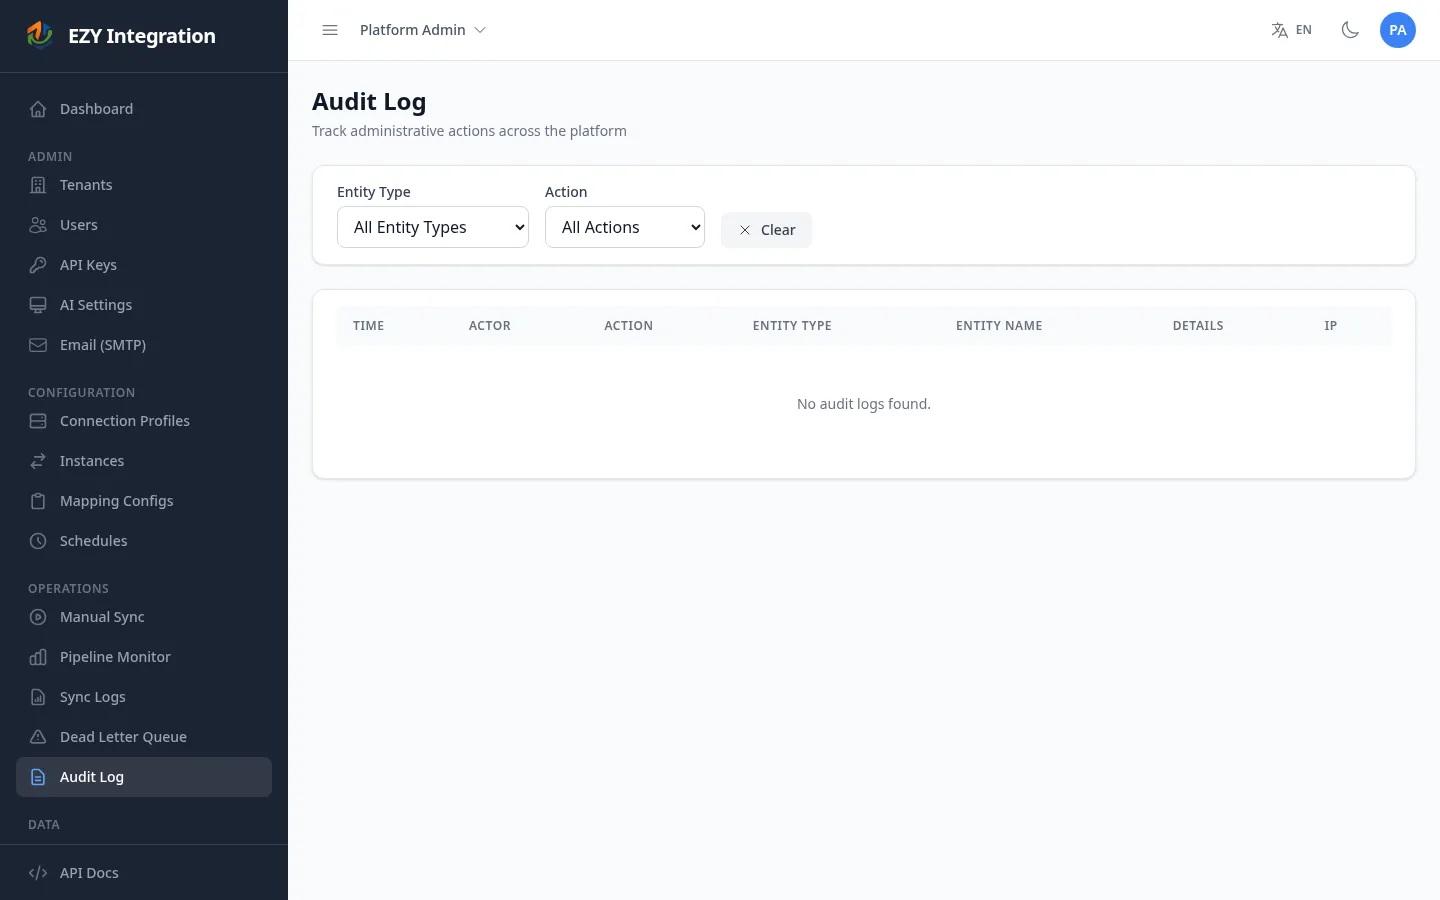1440x900 pixels.
Task: Click the Sync Logs file icon
Action: [x=38, y=697]
